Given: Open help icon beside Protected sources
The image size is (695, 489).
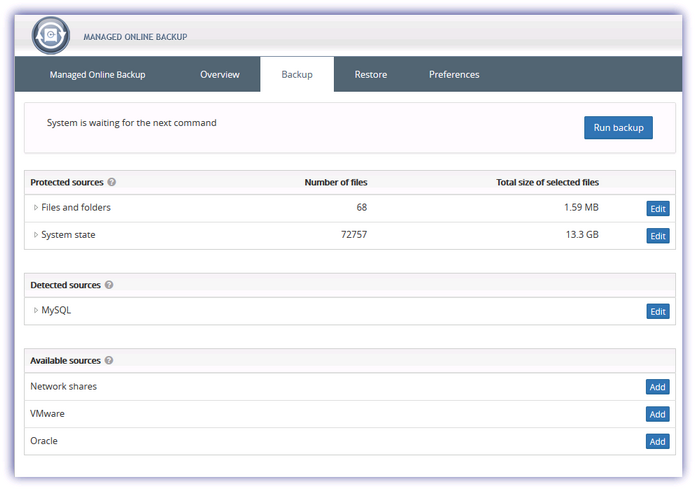Looking at the screenshot, I should pyautogui.click(x=112, y=182).
